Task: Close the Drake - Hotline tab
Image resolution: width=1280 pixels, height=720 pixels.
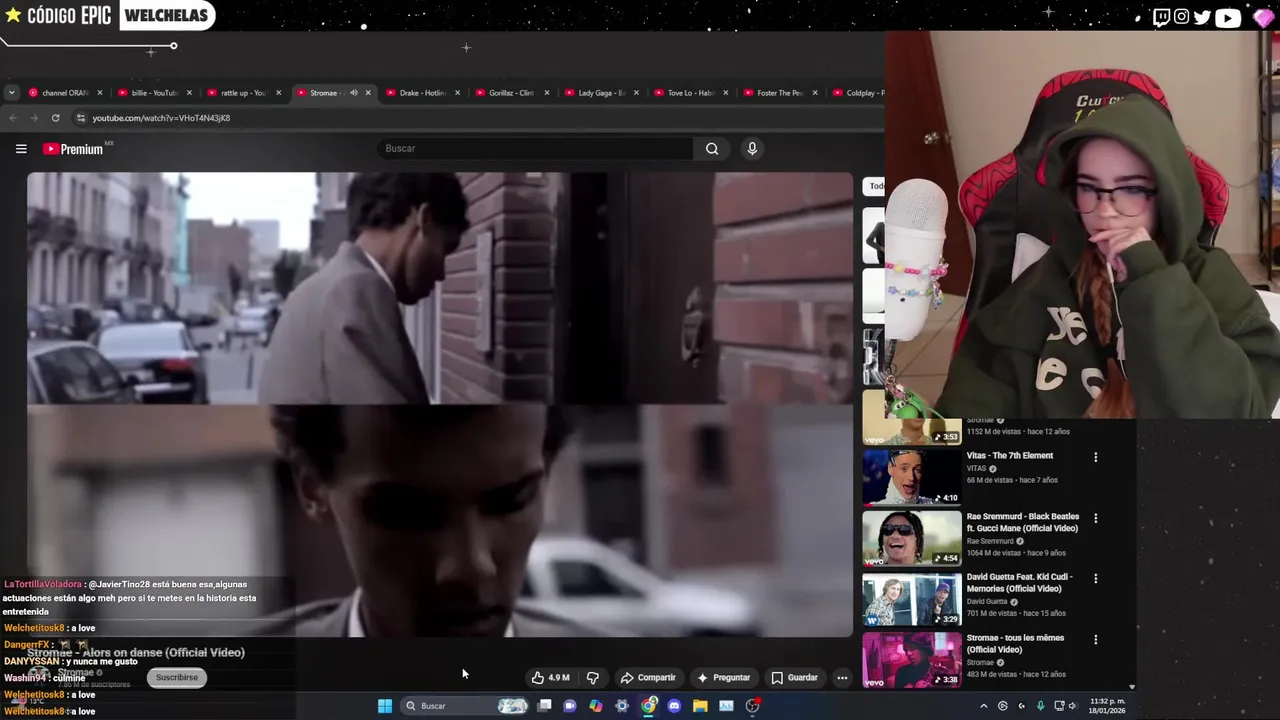Action: tap(457, 93)
